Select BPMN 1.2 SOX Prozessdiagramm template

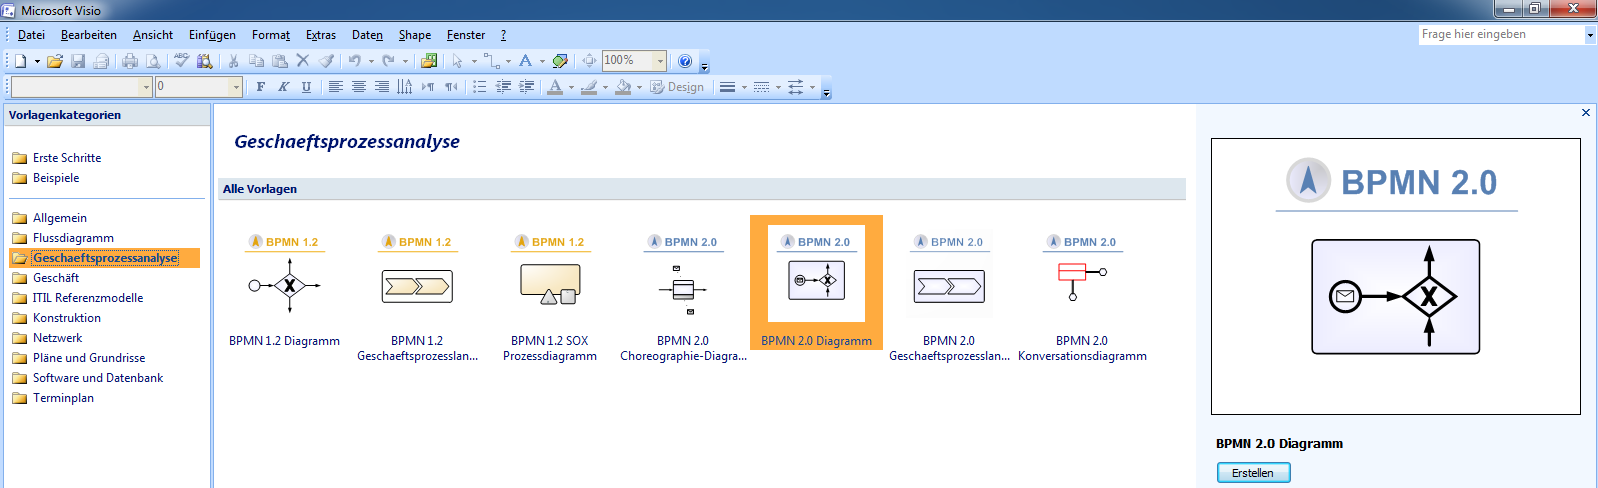pyautogui.click(x=550, y=297)
